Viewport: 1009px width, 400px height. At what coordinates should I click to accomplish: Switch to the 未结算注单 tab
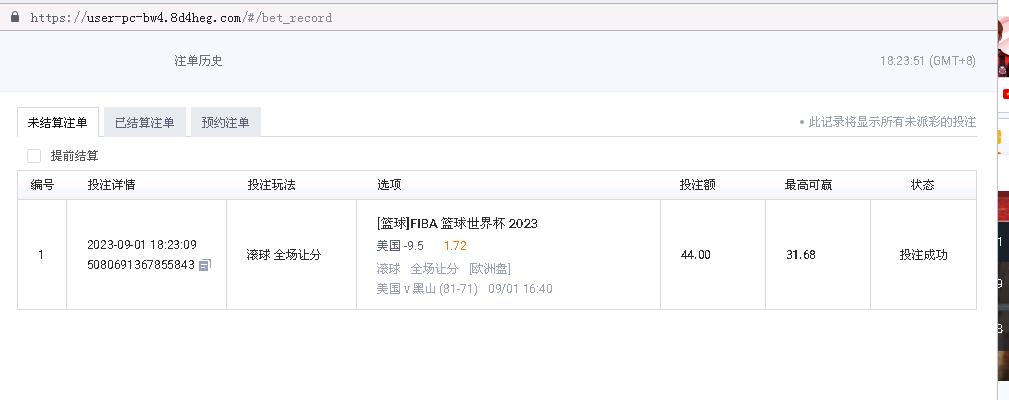58,123
